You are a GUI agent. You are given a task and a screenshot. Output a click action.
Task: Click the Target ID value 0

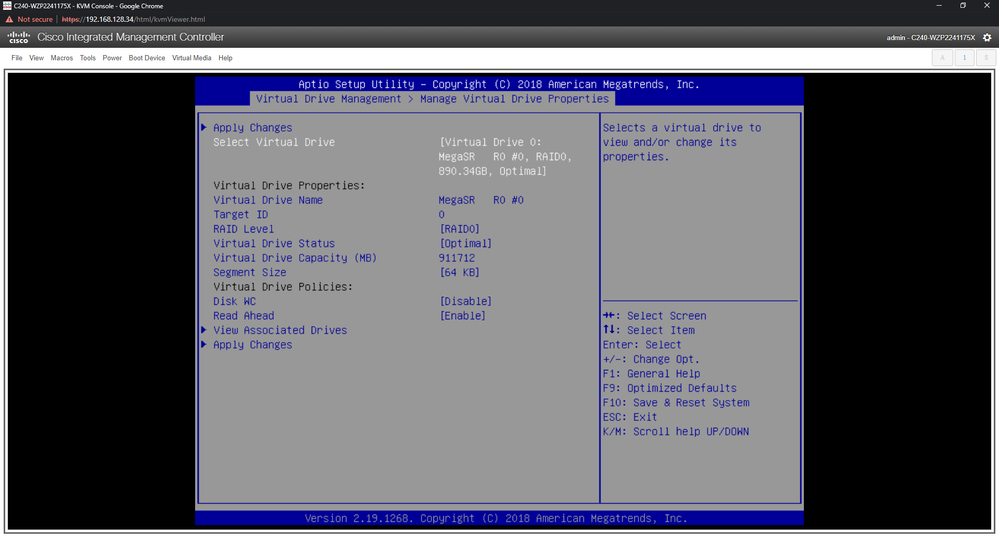tap(442, 215)
